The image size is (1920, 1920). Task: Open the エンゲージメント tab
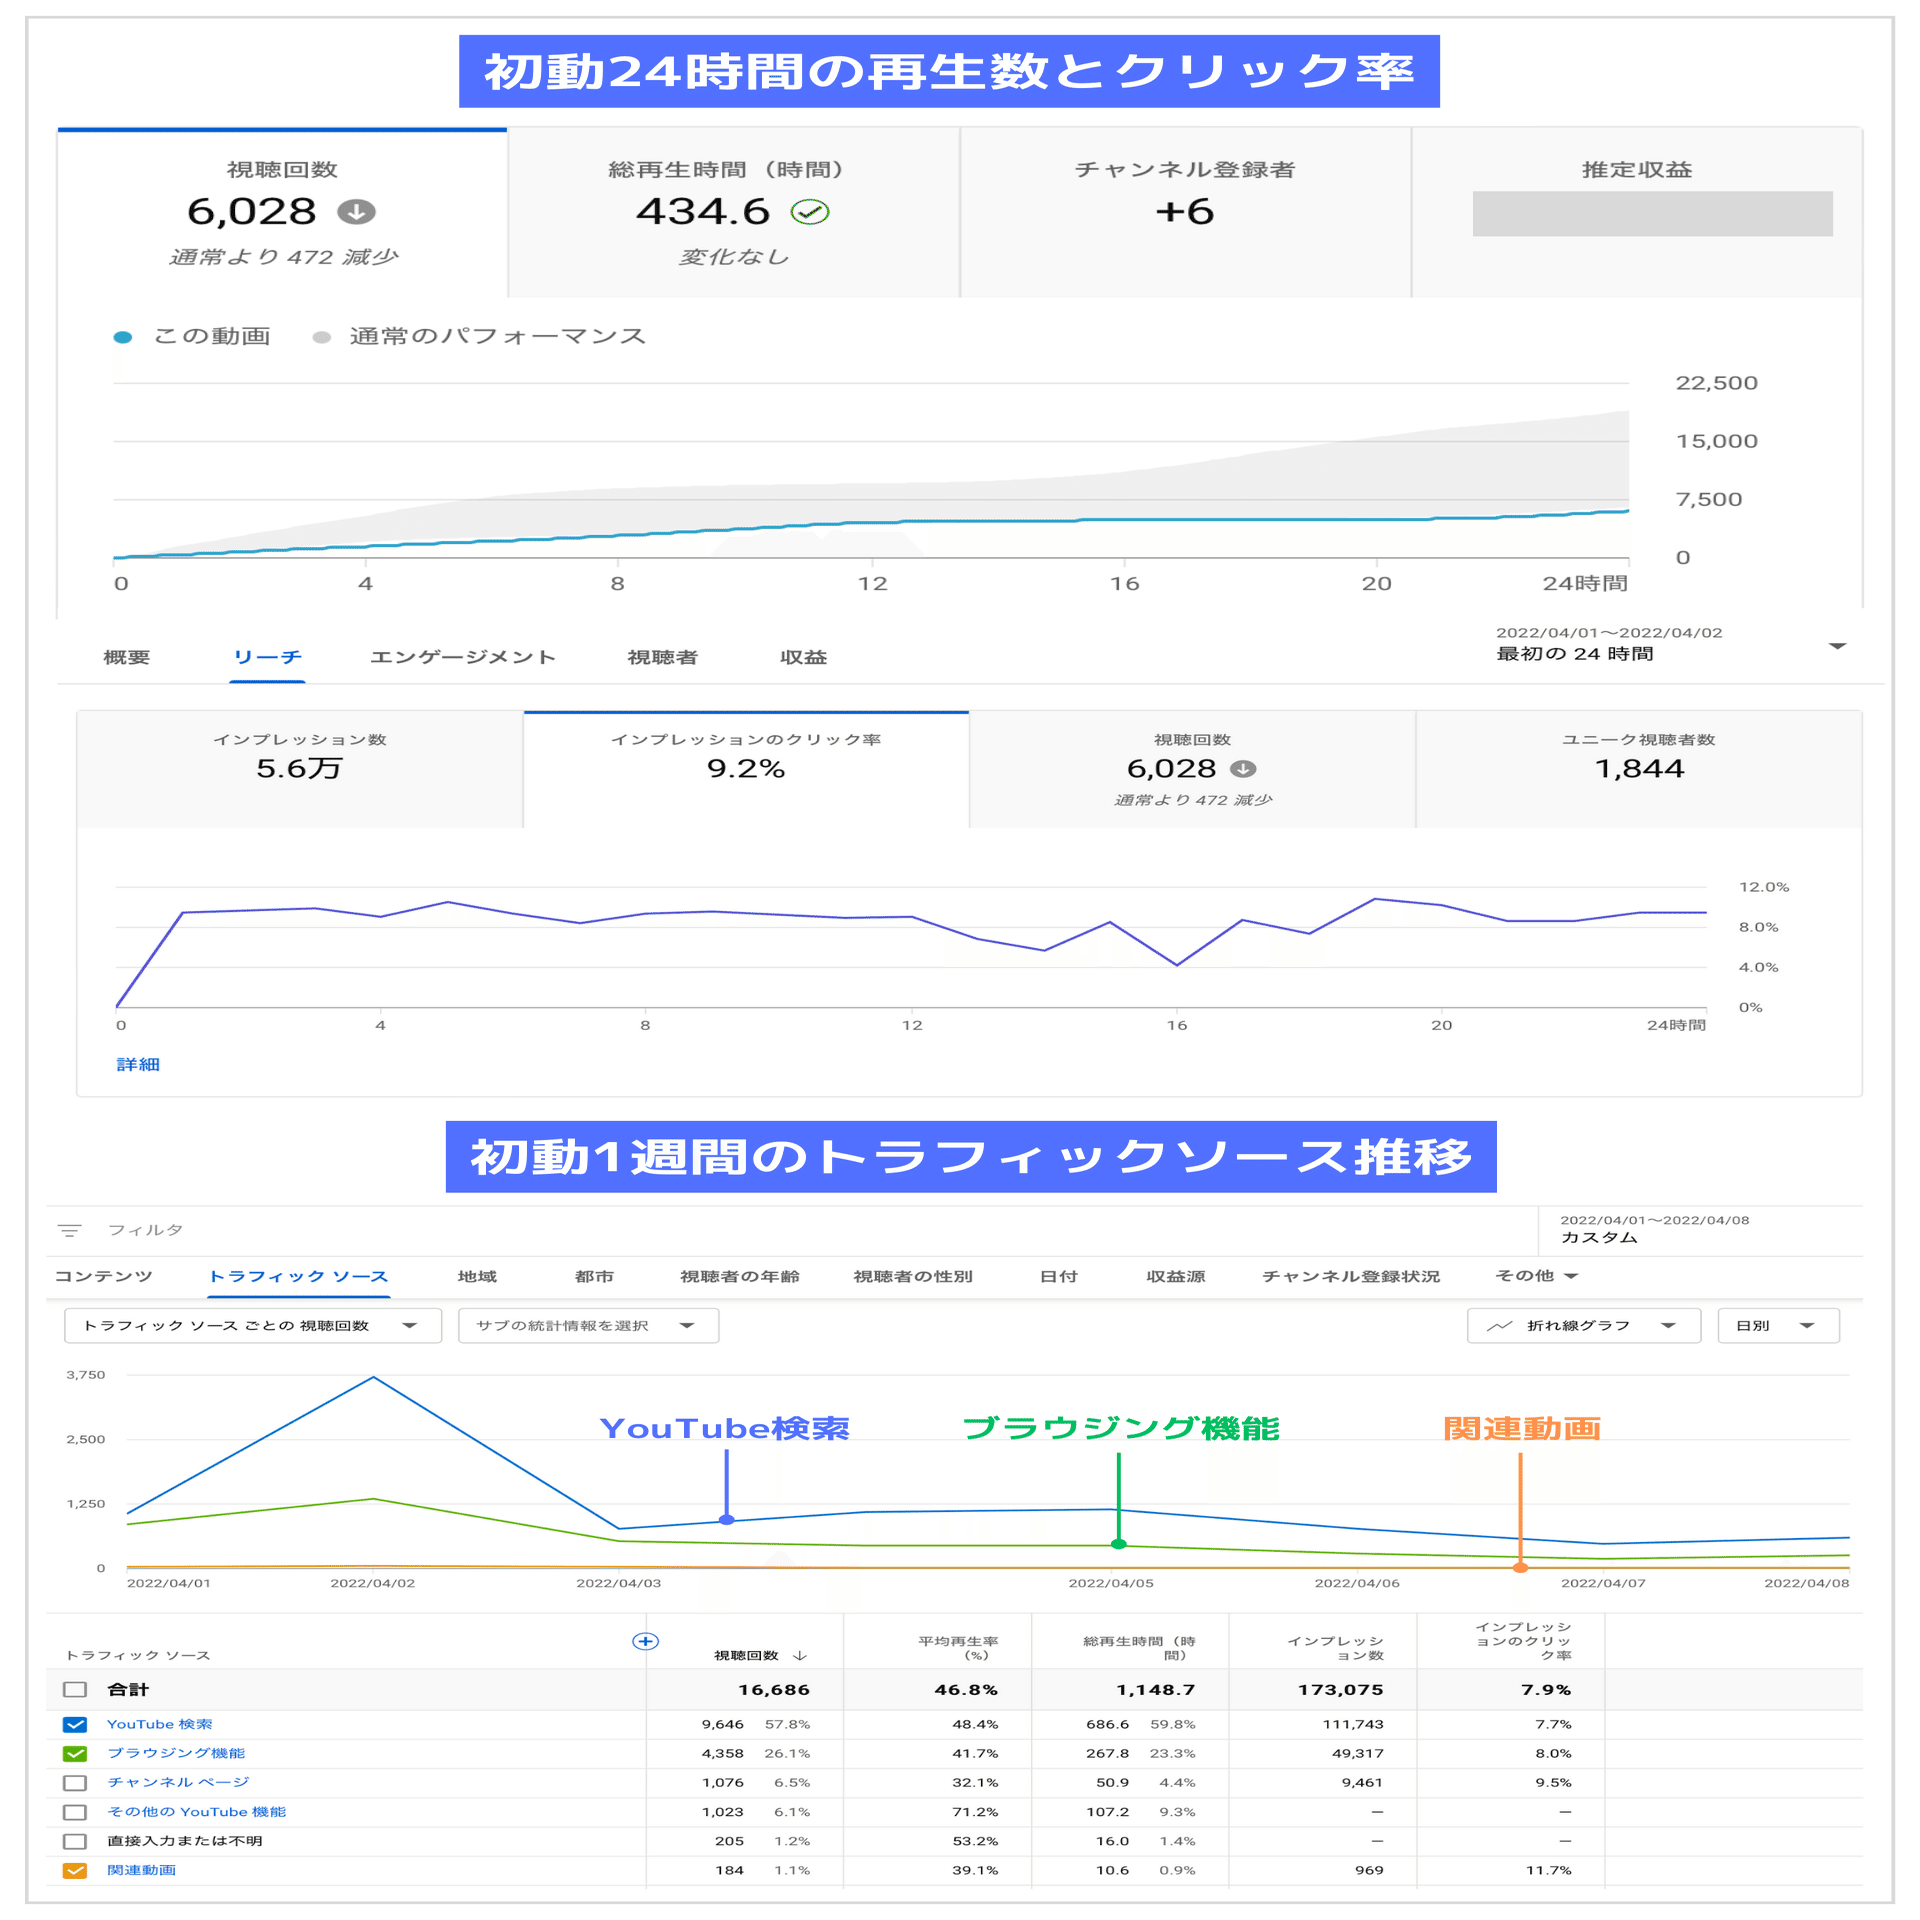[462, 657]
